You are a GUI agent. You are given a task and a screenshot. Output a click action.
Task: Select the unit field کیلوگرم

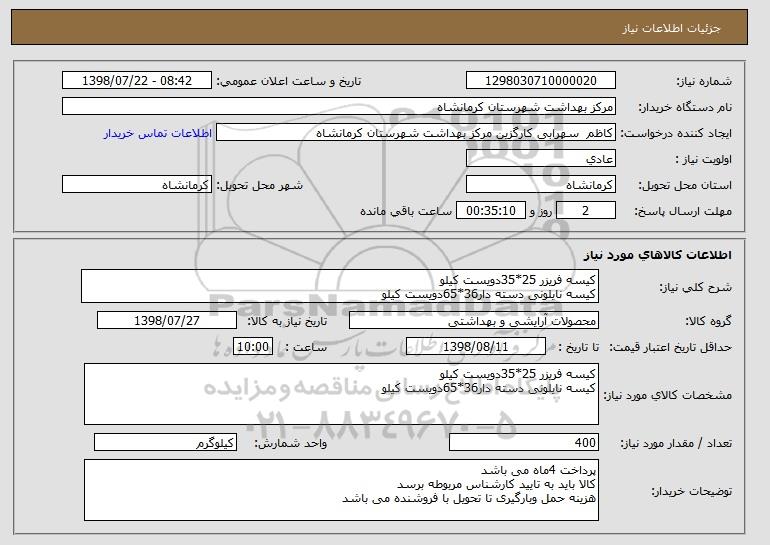pos(165,442)
